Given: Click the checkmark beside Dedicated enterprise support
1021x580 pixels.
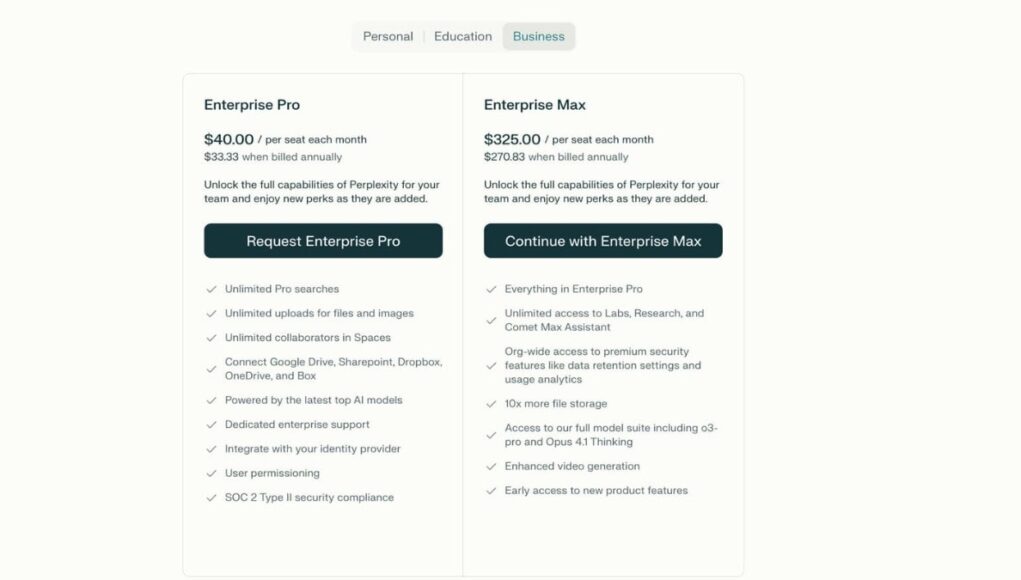Looking at the screenshot, I should pos(211,424).
